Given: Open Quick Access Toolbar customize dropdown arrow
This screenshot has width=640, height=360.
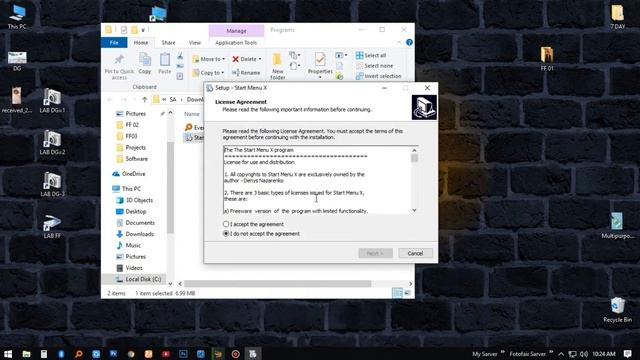Looking at the screenshot, I should click(x=143, y=30).
